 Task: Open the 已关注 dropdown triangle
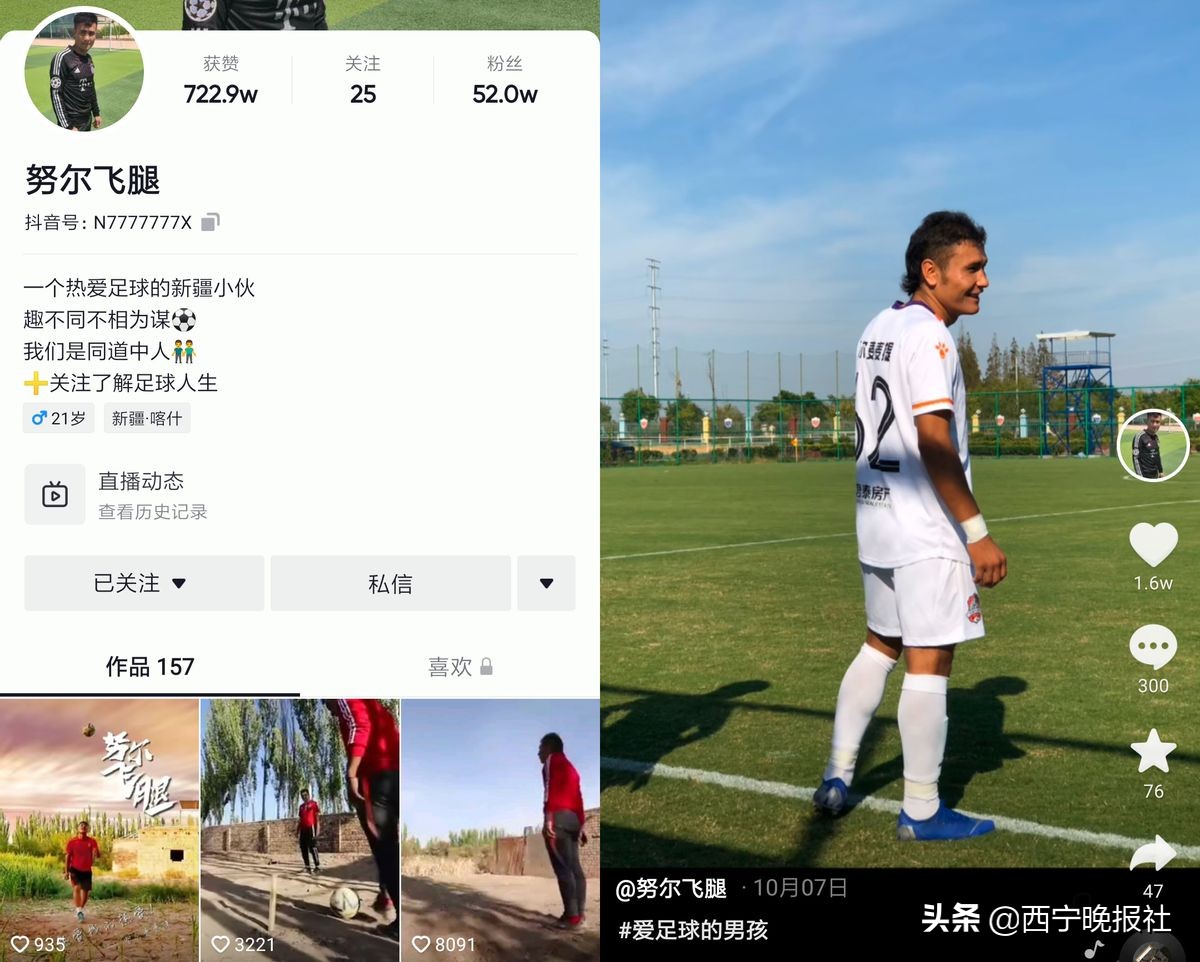[179, 583]
